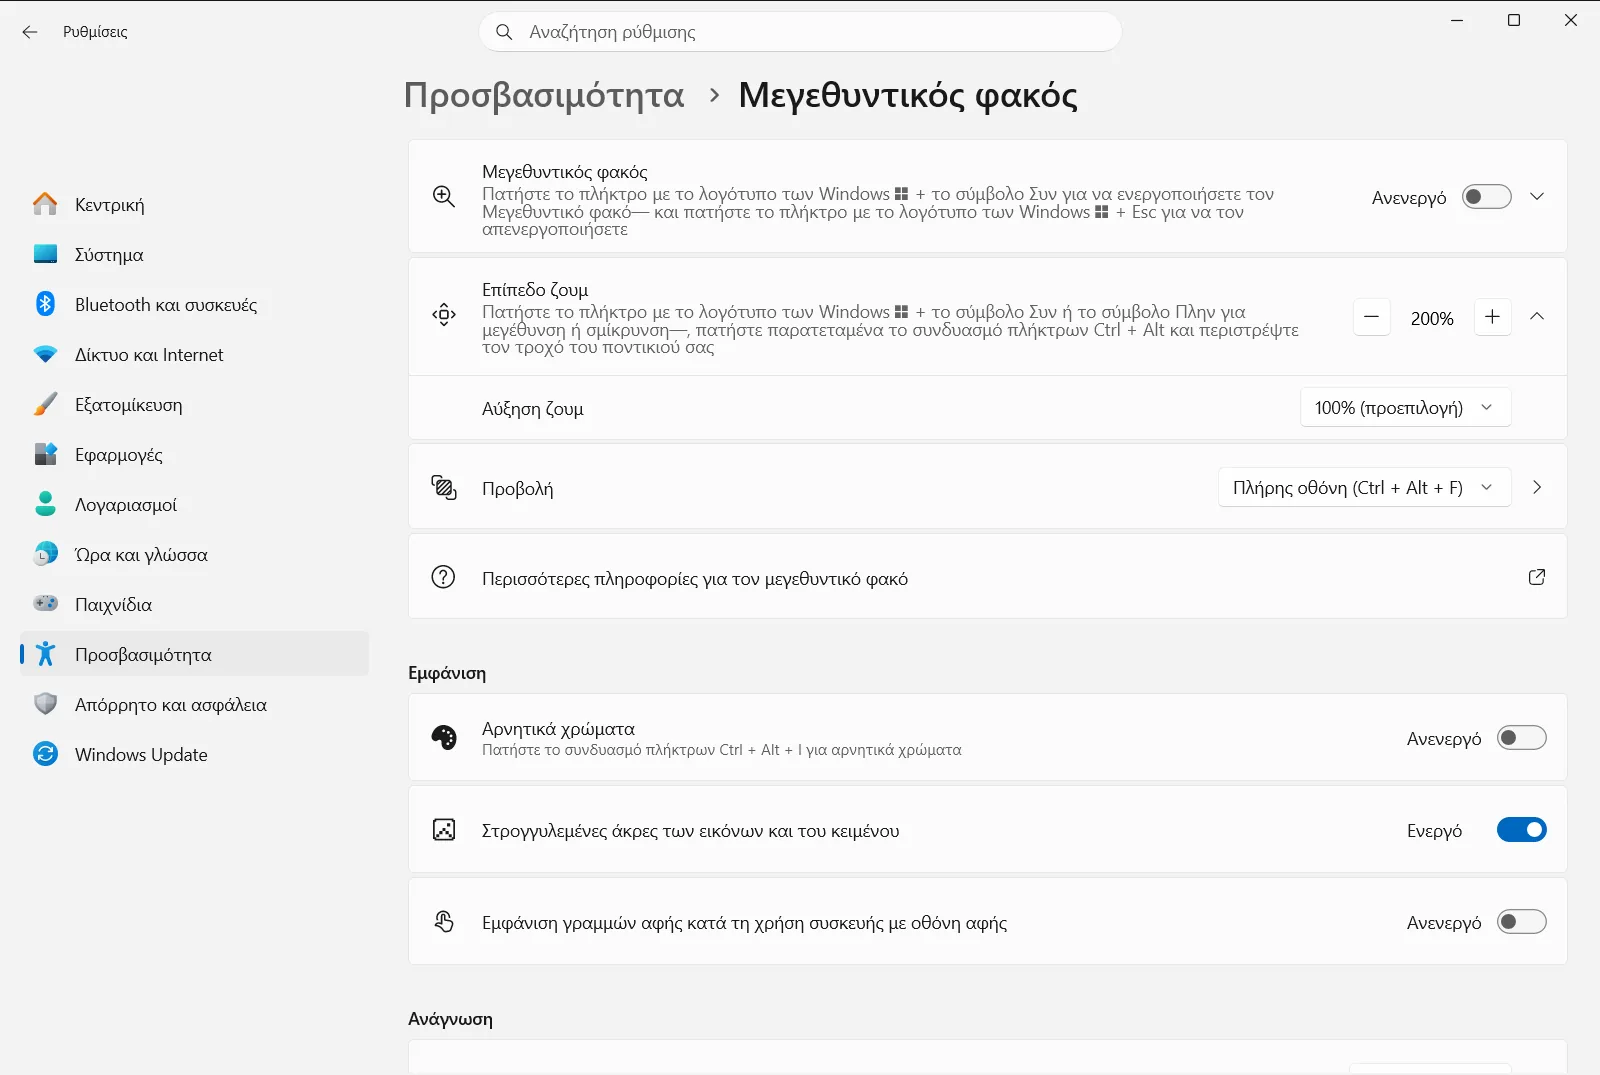Click the Αναζήτηση ρύθμισης search field
Viewport: 1600px width, 1075px height.
[800, 32]
